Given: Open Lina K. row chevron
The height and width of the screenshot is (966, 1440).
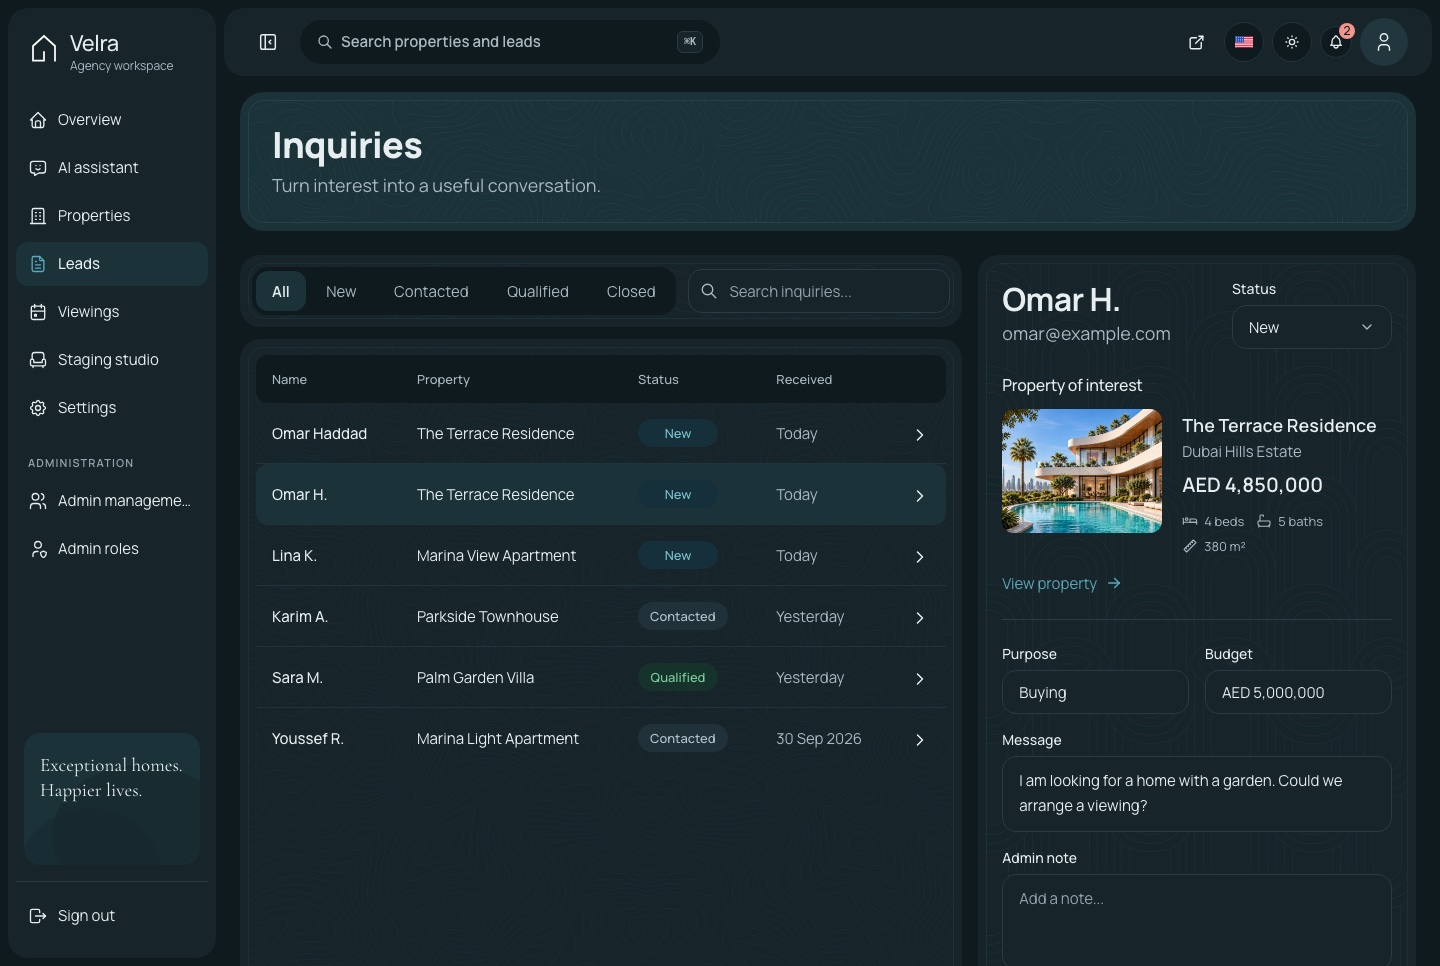Looking at the screenshot, I should [920, 557].
